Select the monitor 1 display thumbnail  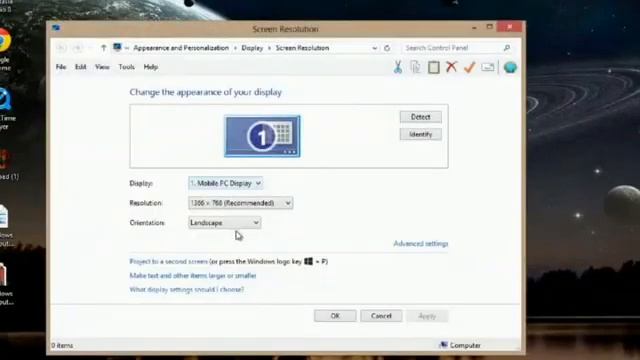tap(262, 136)
